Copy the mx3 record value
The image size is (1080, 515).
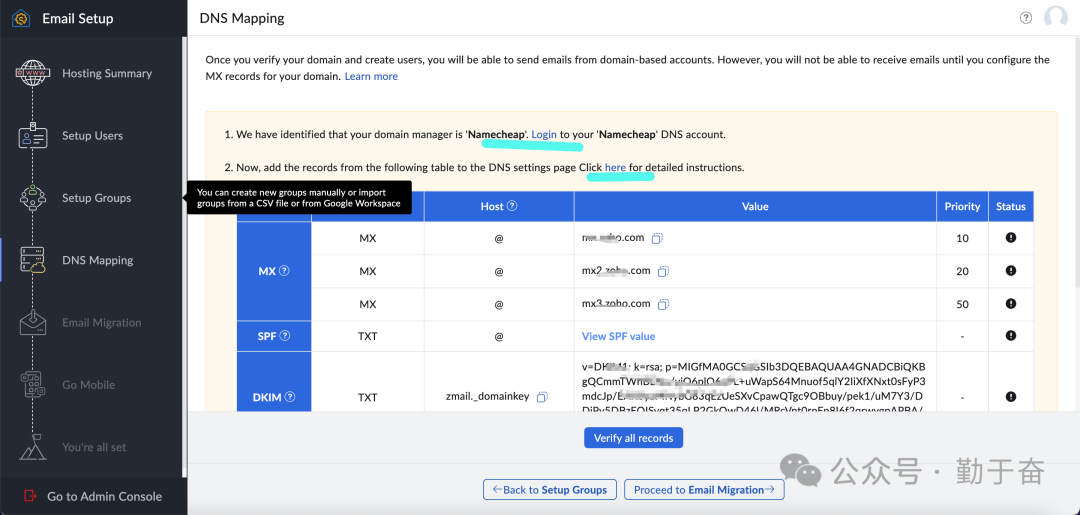[x=663, y=304]
